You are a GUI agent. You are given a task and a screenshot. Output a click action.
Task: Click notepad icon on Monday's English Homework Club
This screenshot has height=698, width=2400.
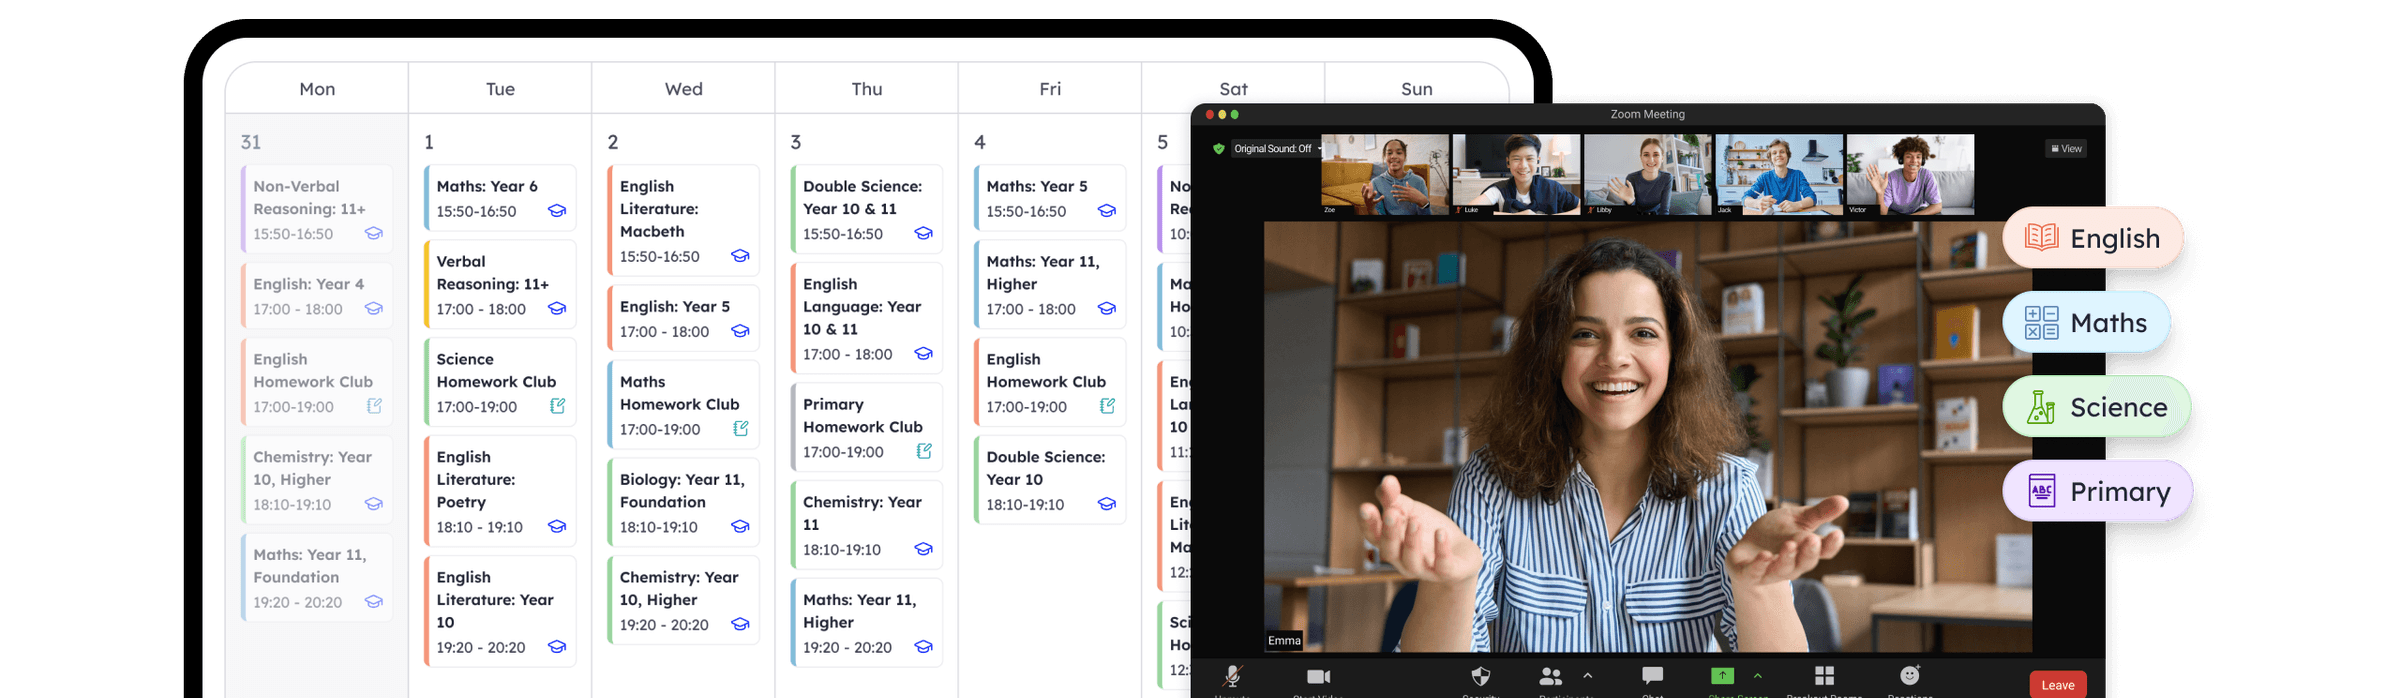click(x=374, y=406)
